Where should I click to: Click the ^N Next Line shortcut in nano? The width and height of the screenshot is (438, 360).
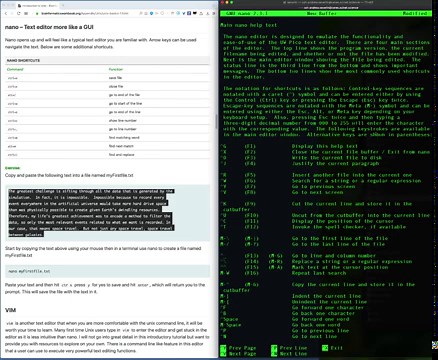click(x=289, y=354)
